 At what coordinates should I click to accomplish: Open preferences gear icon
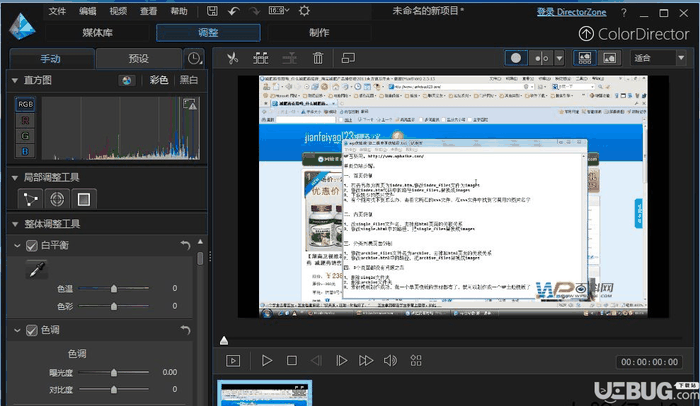(x=304, y=11)
